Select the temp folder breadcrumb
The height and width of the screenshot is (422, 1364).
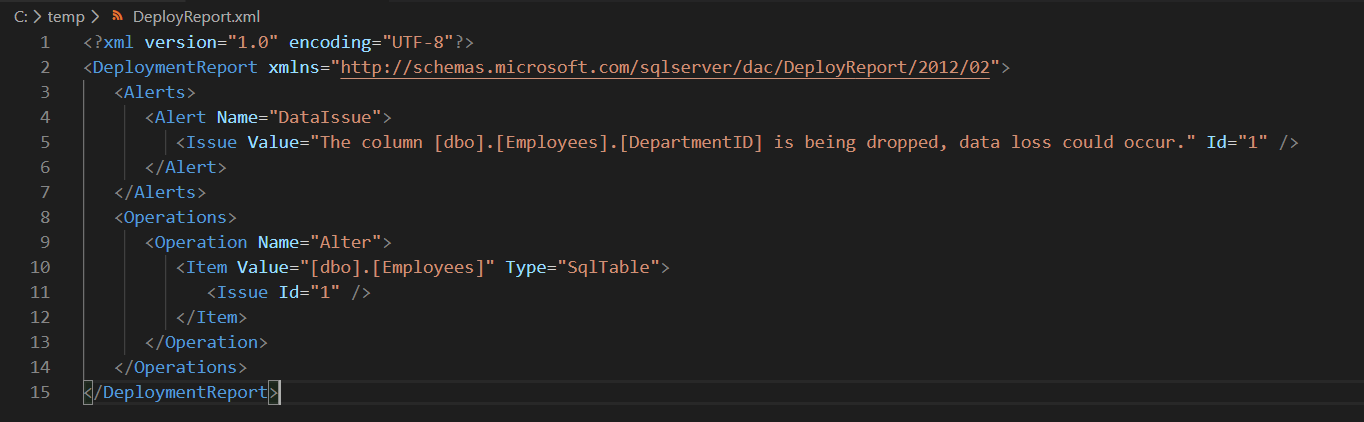[66, 17]
